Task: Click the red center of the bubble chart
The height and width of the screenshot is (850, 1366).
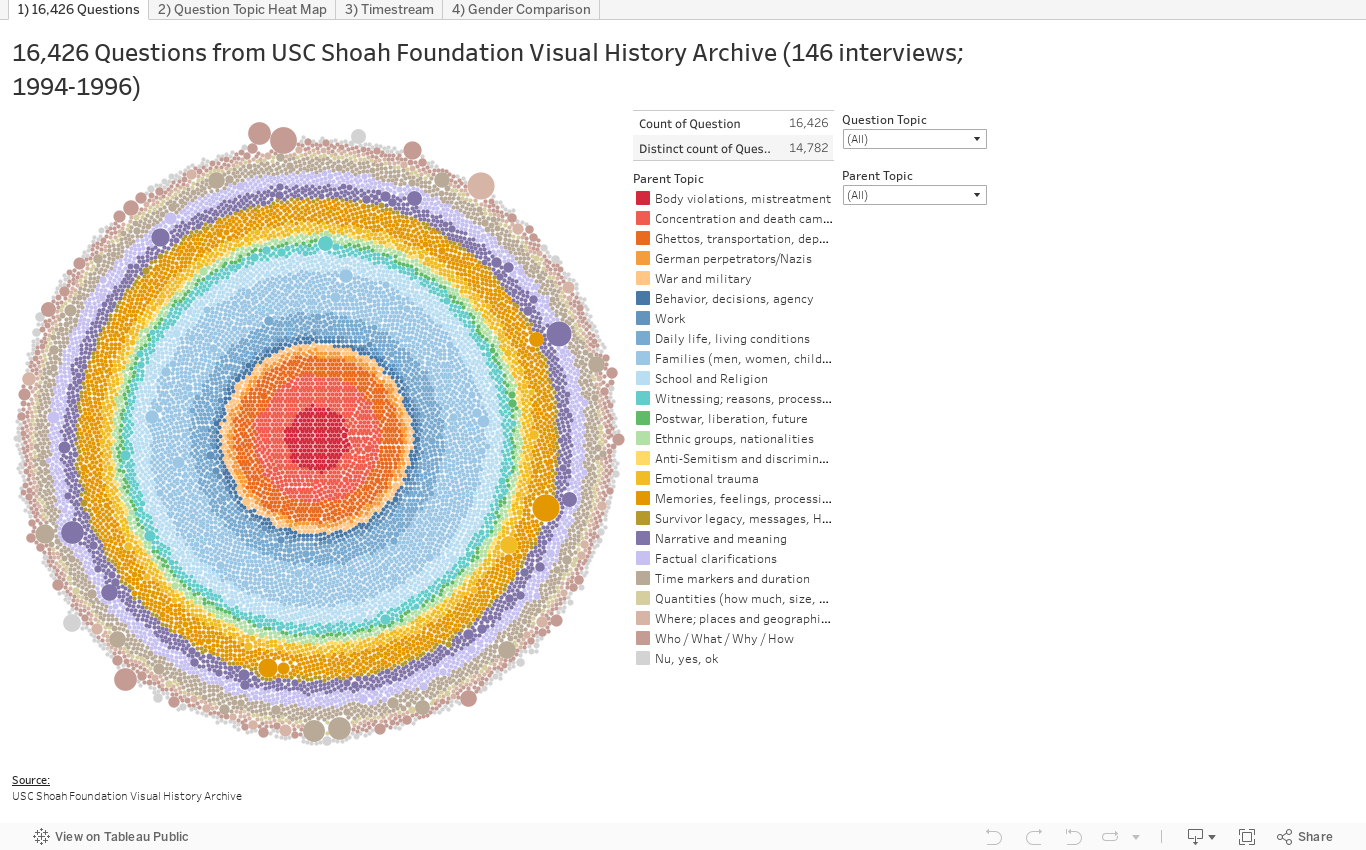Action: click(x=316, y=437)
